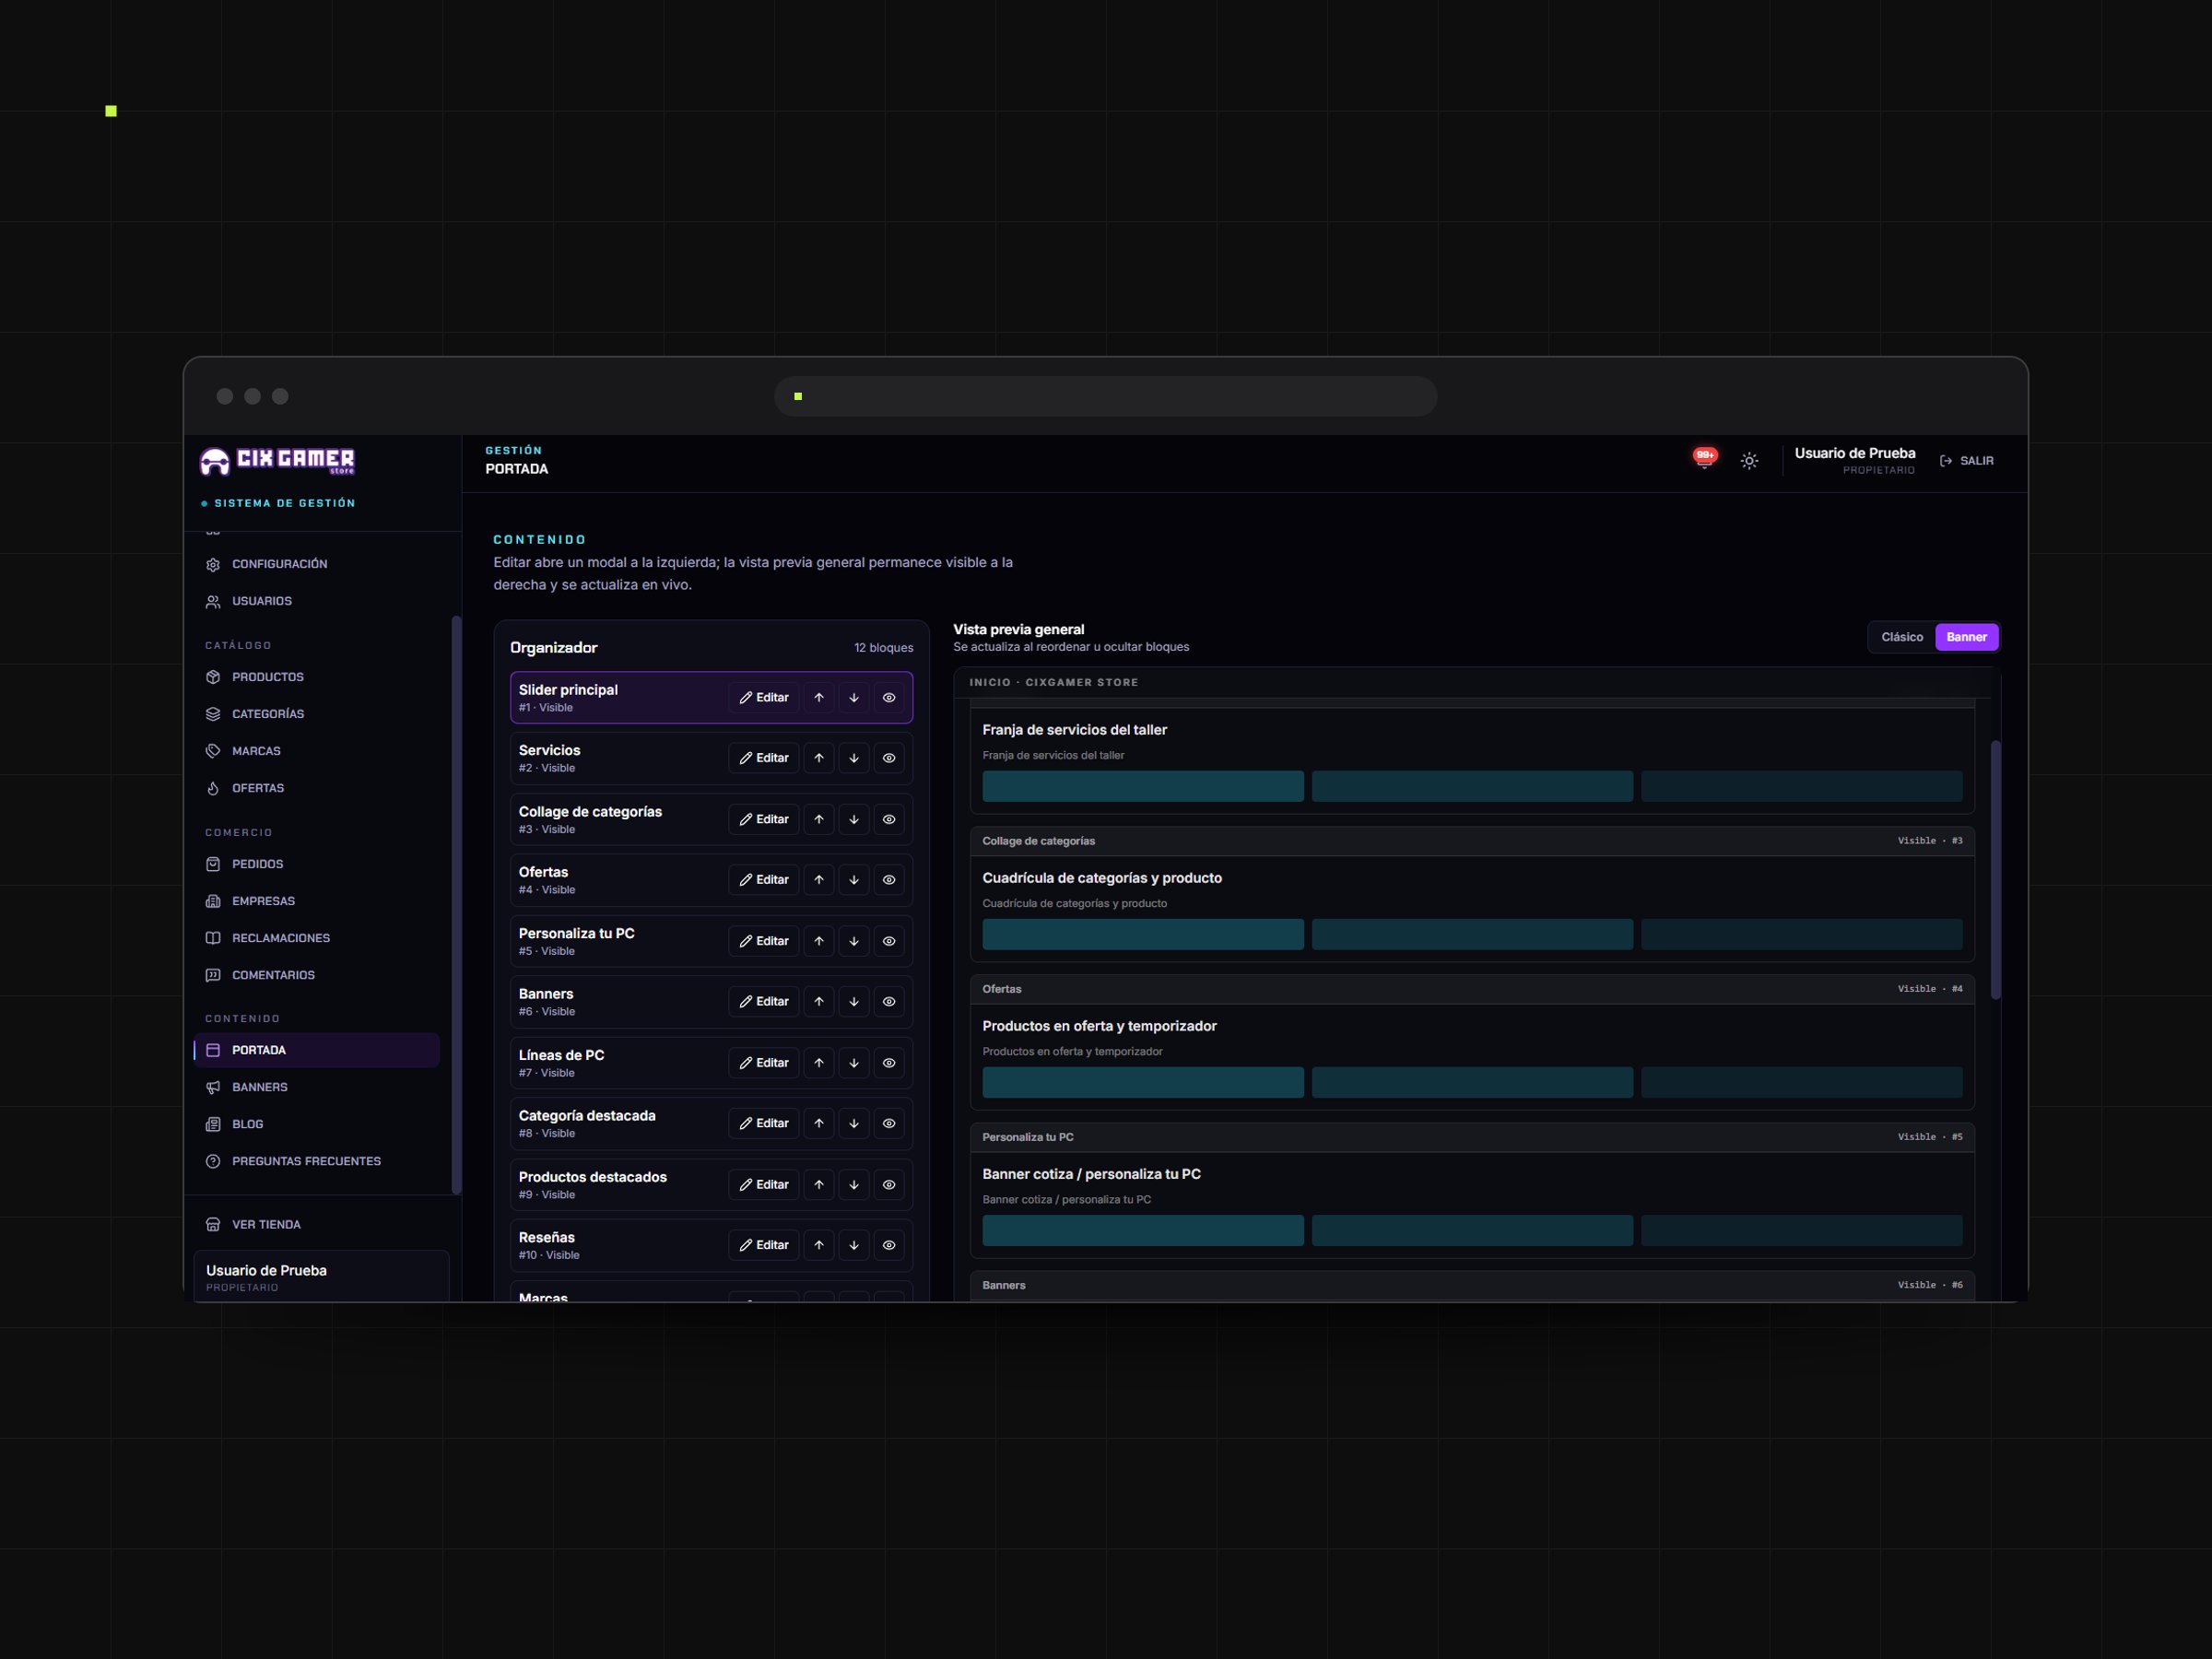Viewport: 2212px width, 1659px height.
Task: Move Collage de categorías block down
Action: pyautogui.click(x=854, y=819)
